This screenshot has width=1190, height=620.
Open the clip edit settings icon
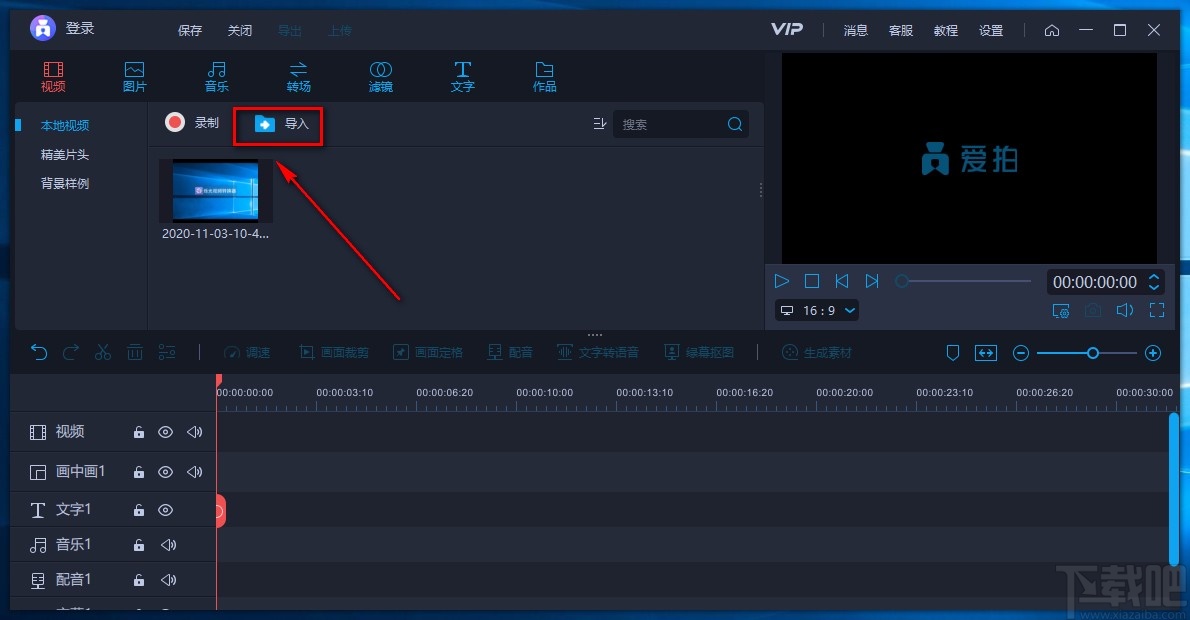click(167, 352)
